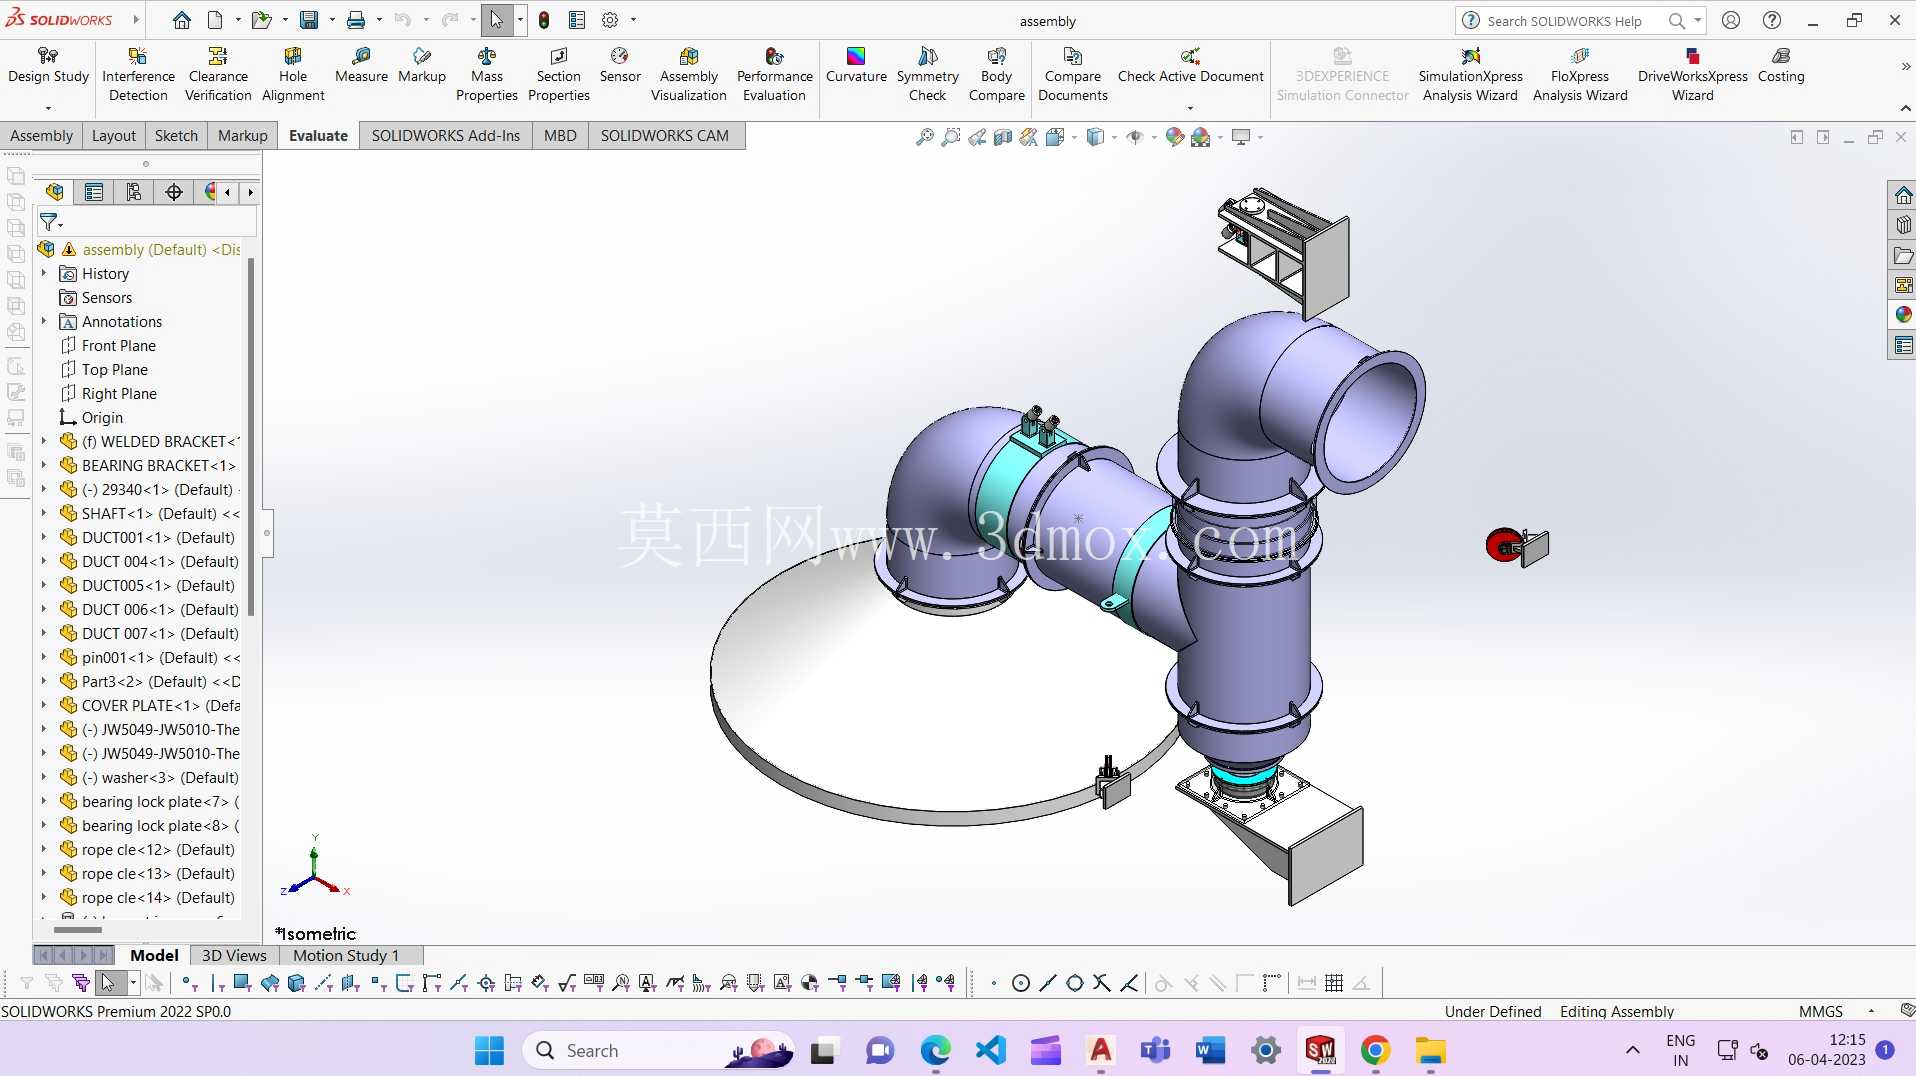Viewport: 1916px width, 1076px height.
Task: Expand the DUCT001<1> component node
Action: pyautogui.click(x=44, y=537)
